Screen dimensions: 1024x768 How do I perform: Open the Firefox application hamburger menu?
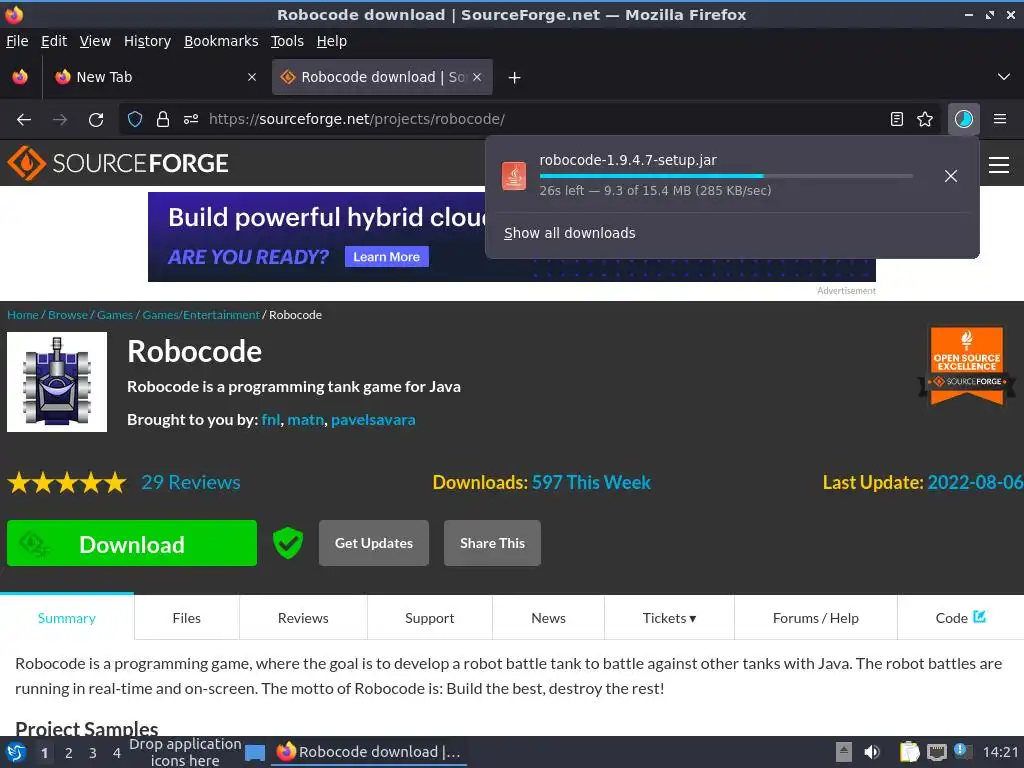click(999, 119)
